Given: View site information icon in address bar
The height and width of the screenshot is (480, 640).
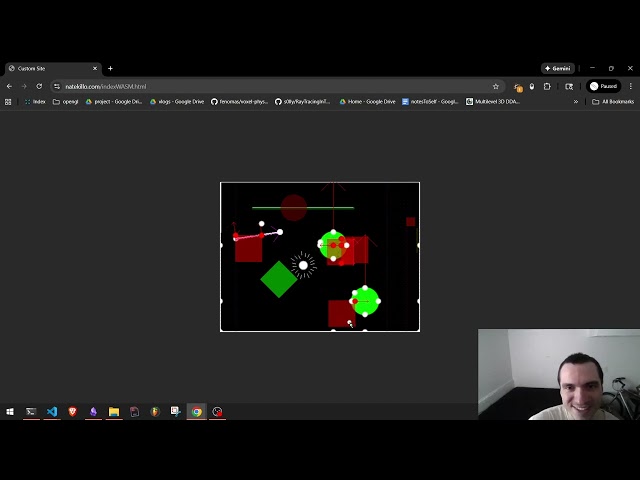Looking at the screenshot, I should click(x=57, y=86).
